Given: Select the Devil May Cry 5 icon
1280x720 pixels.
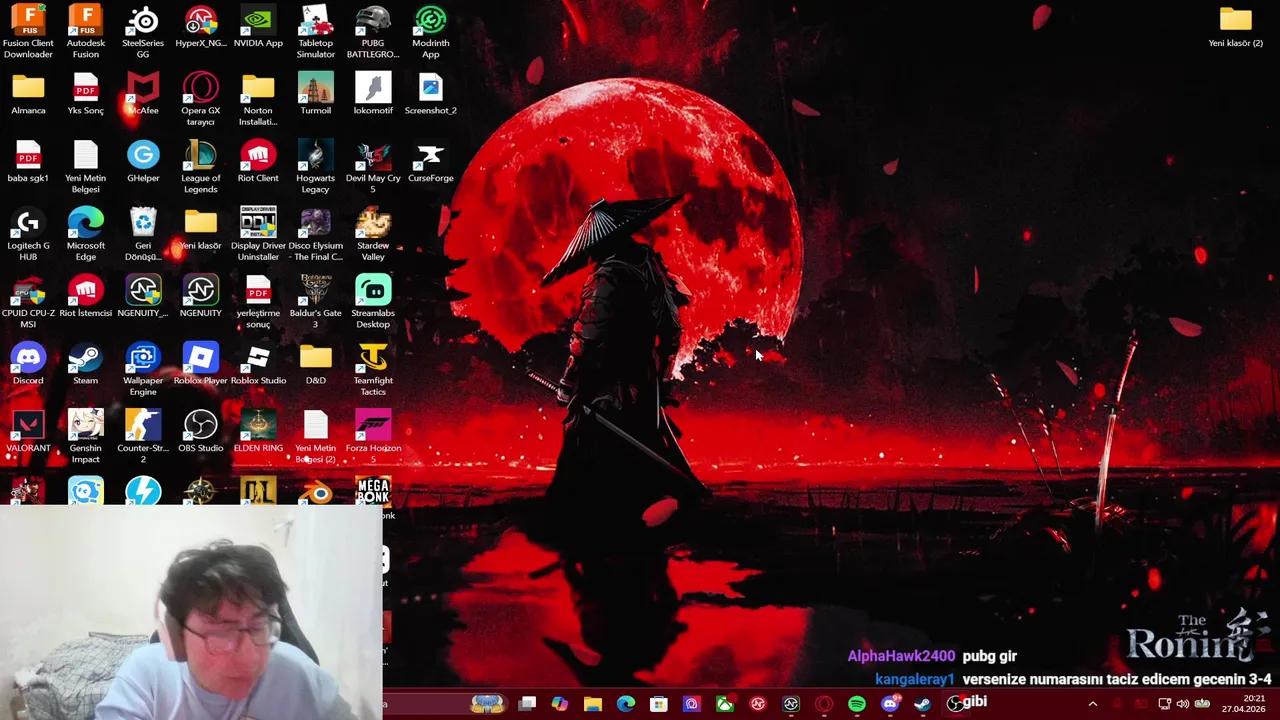Looking at the screenshot, I should (373, 167).
